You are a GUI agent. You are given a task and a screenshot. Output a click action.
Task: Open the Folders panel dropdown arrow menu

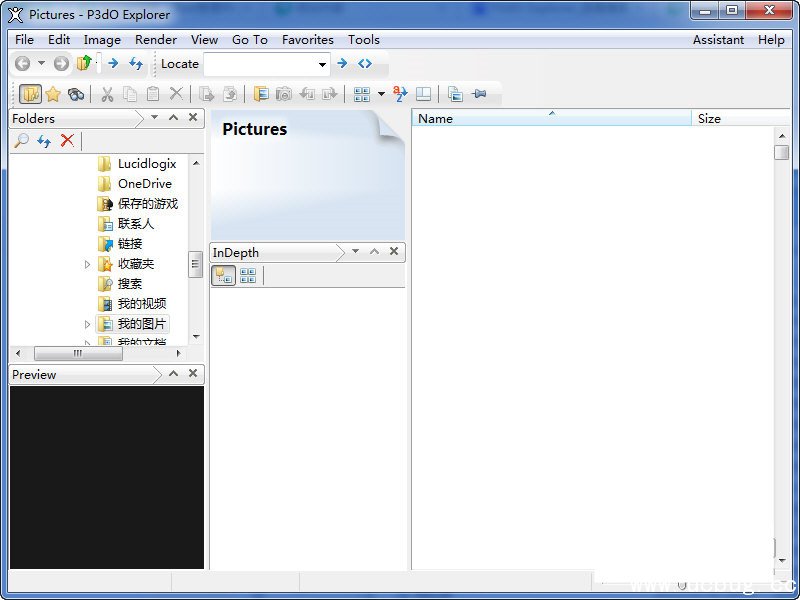click(154, 118)
